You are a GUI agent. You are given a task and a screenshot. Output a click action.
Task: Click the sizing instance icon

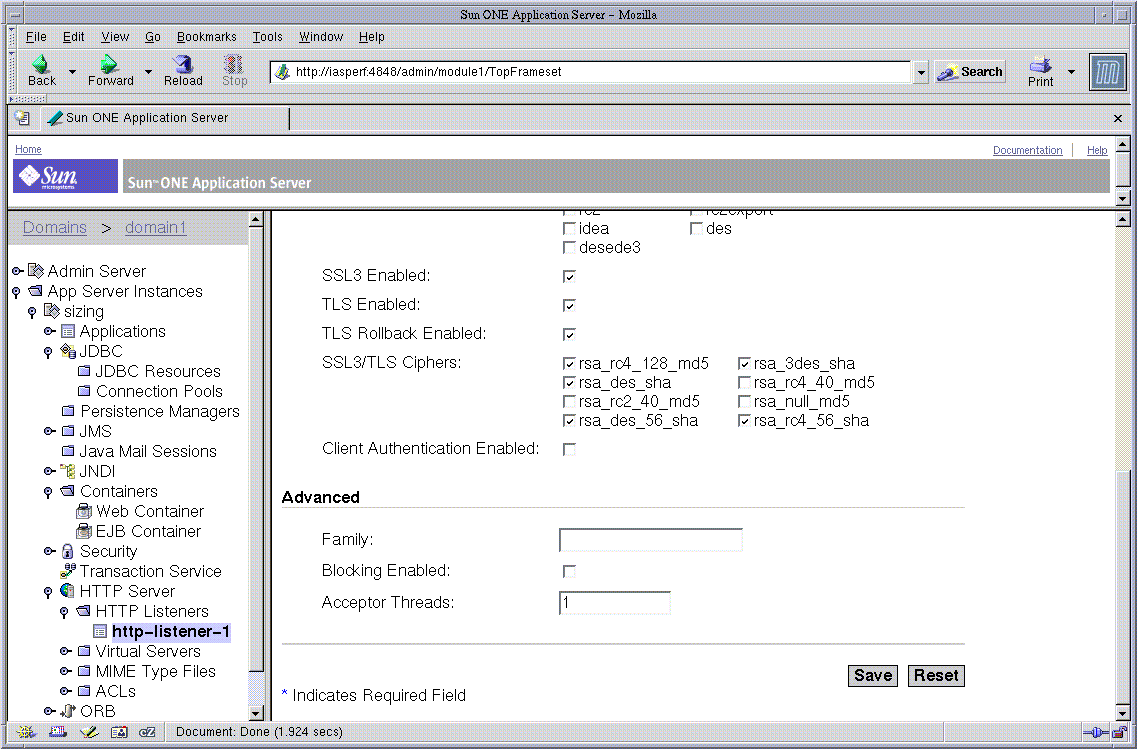(x=51, y=311)
